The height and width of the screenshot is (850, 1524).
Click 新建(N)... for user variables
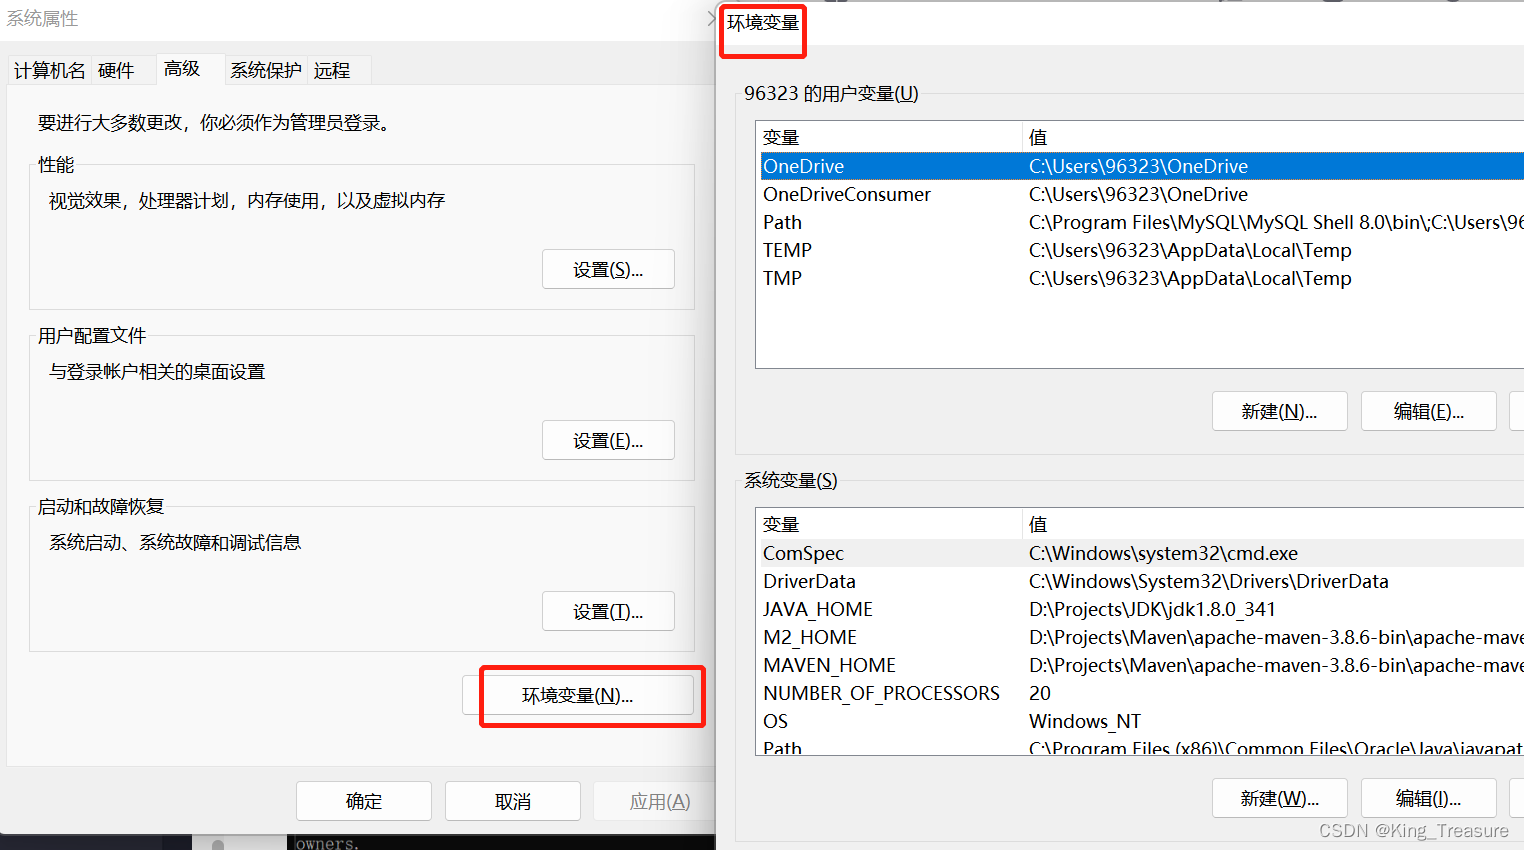pos(1279,411)
